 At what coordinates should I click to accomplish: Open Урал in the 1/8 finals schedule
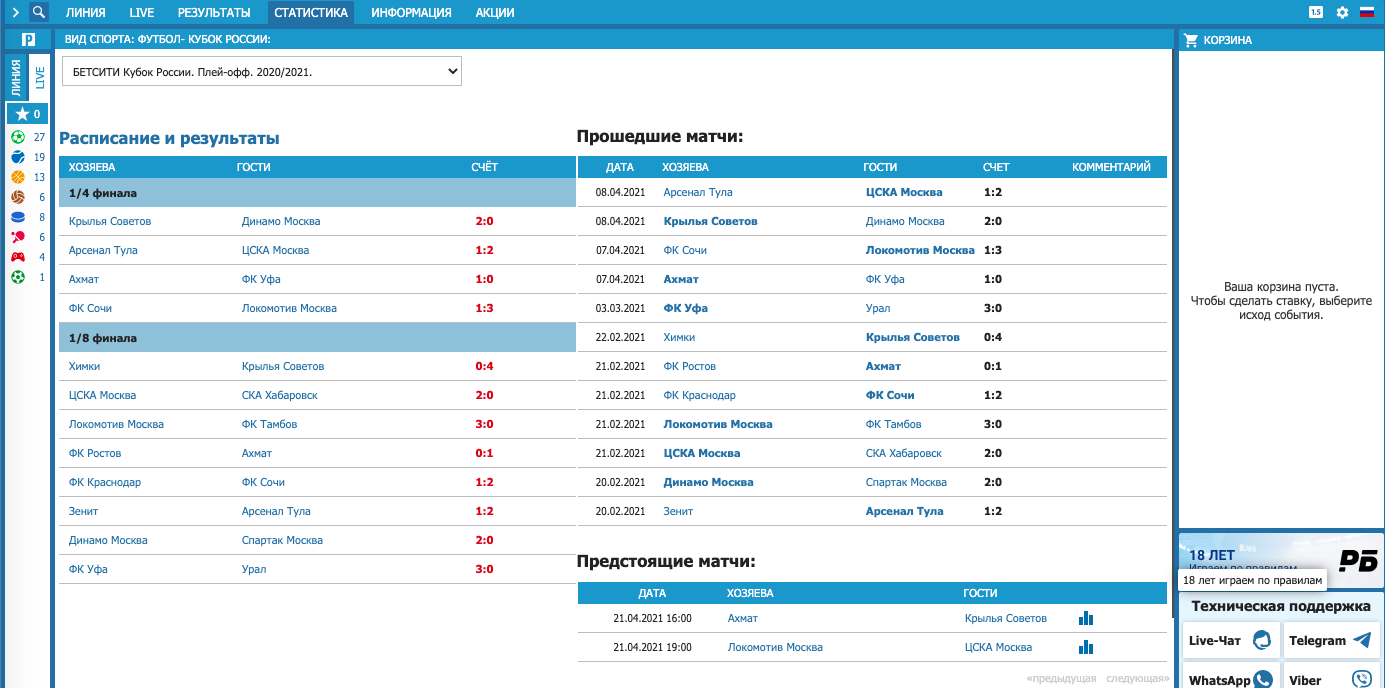(x=254, y=569)
